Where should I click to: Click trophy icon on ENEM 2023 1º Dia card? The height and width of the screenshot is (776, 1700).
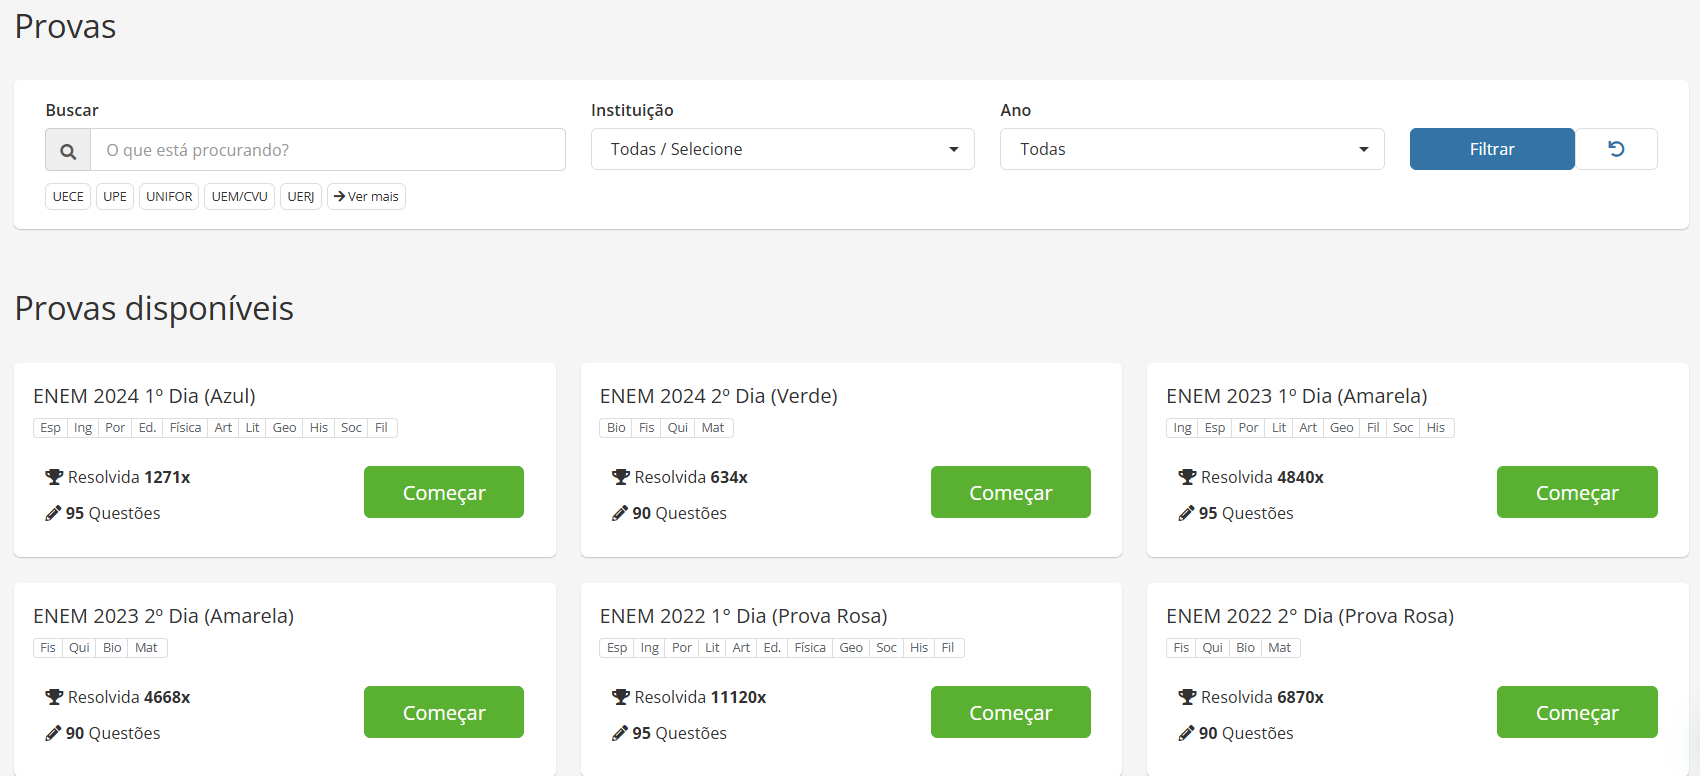[x=1187, y=477]
